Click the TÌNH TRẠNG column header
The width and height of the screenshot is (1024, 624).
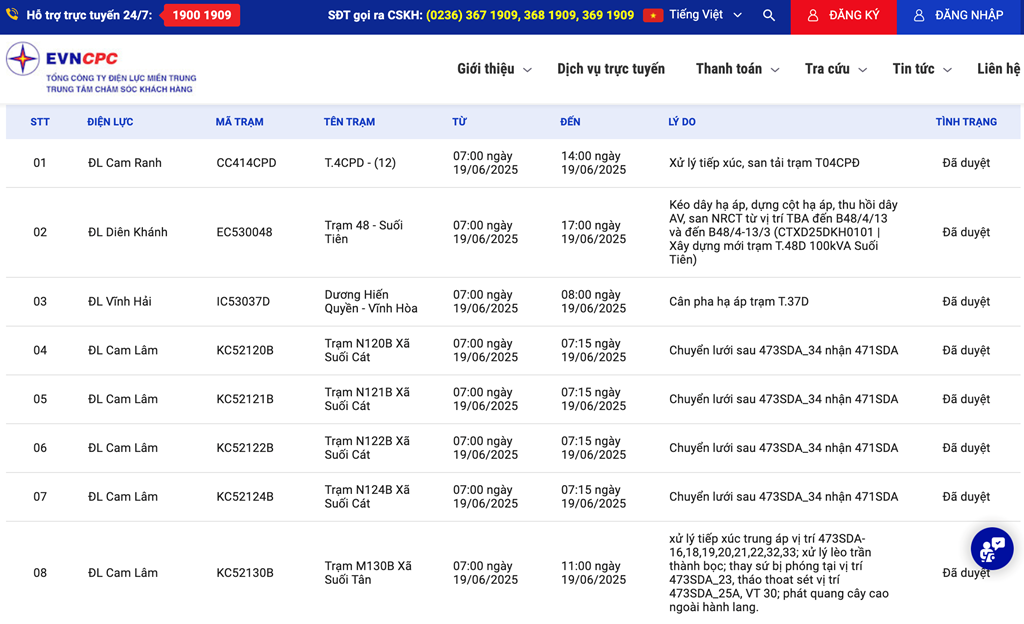[966, 122]
